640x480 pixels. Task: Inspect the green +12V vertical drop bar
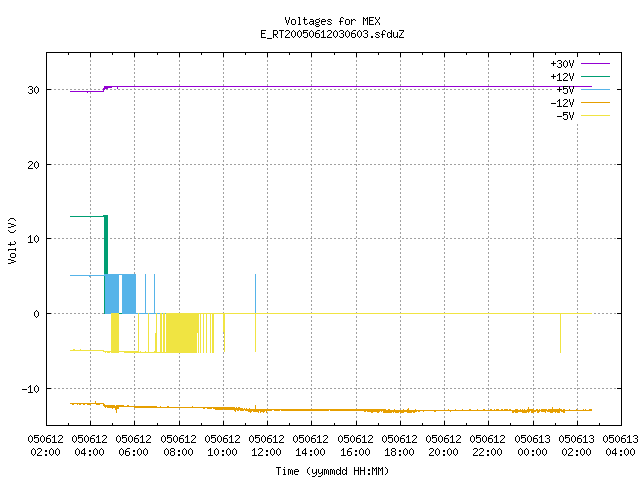pyautogui.click(x=106, y=245)
